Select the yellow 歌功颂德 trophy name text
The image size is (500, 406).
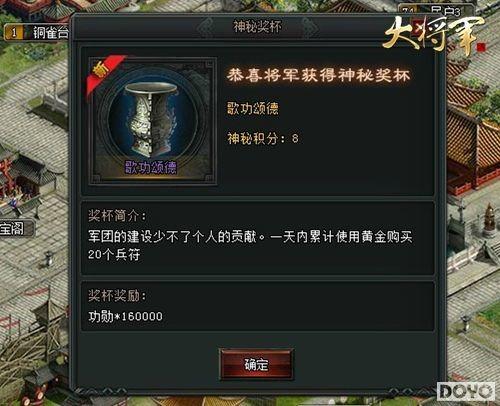coord(253,108)
